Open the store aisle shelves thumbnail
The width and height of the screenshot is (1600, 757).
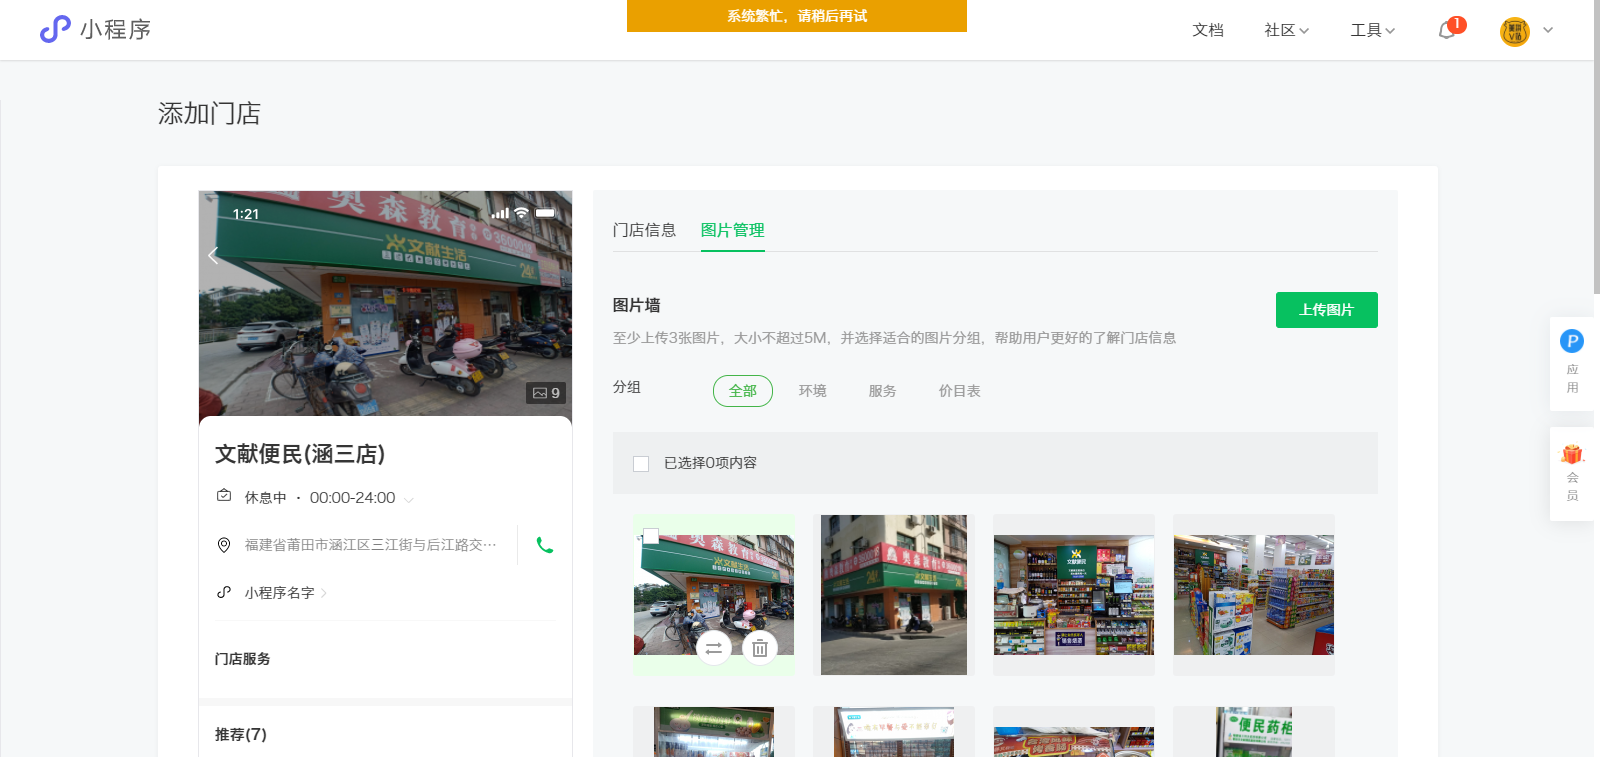click(x=1254, y=595)
